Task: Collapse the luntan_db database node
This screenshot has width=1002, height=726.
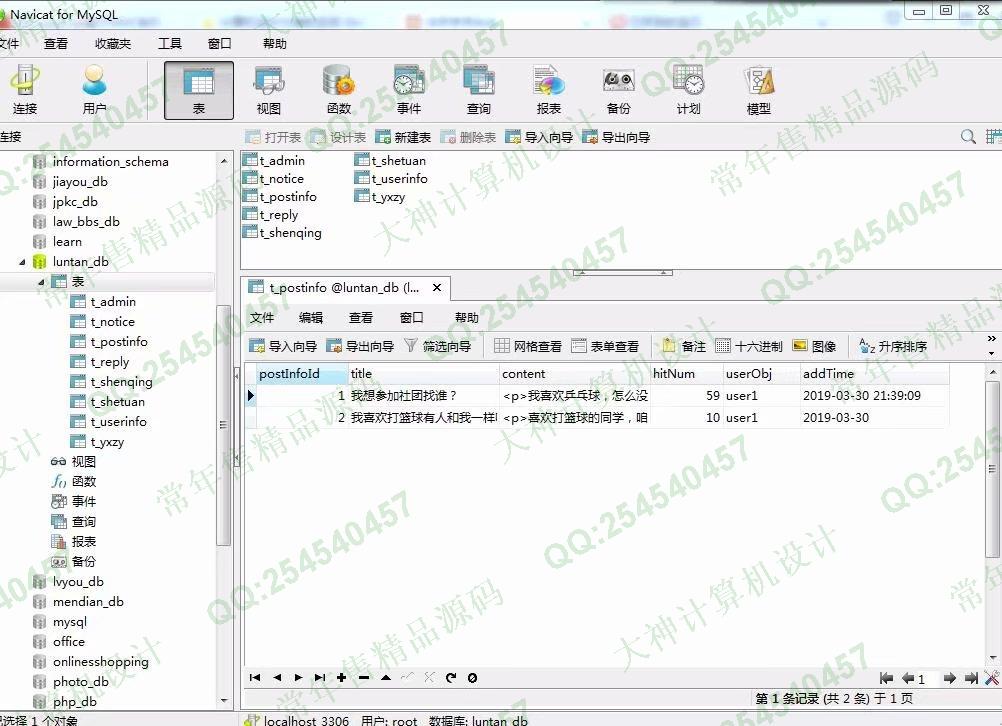Action: pos(22,261)
